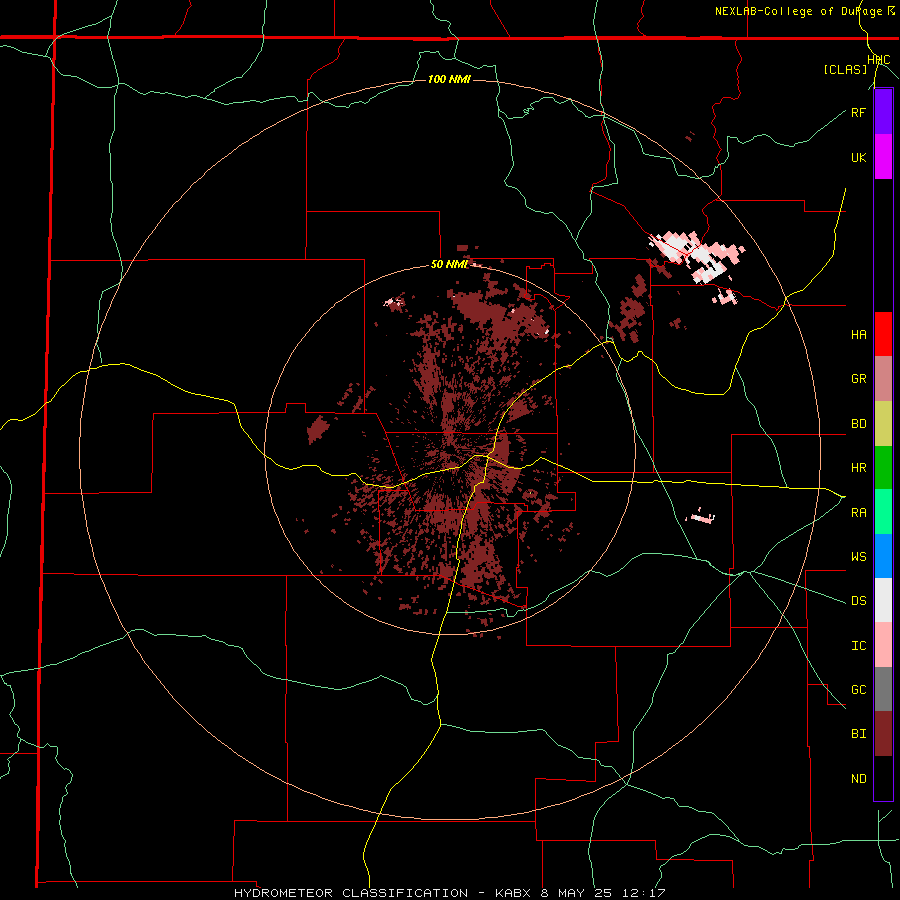The width and height of the screenshot is (900, 900).
Task: Click the [CLAS] legend header
Action: pos(845,69)
